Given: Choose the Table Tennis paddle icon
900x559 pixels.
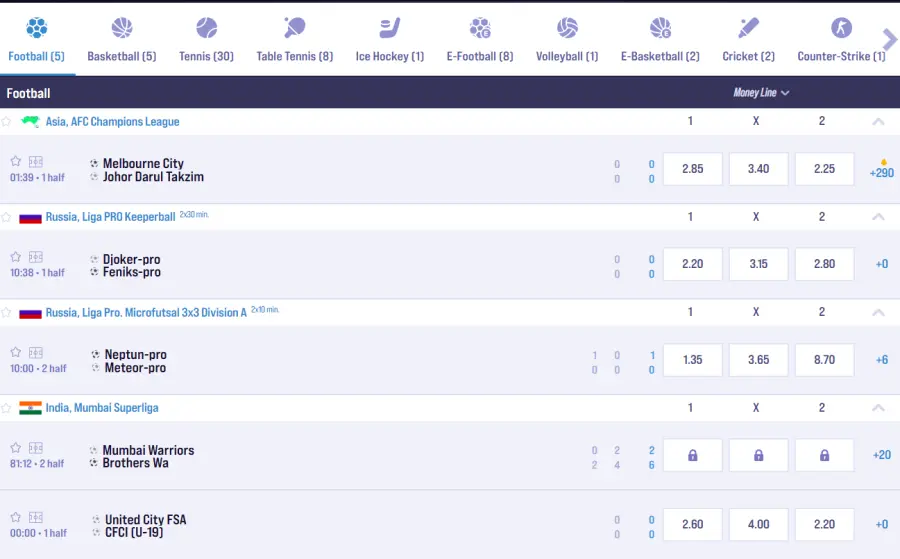Looking at the screenshot, I should pos(294,28).
